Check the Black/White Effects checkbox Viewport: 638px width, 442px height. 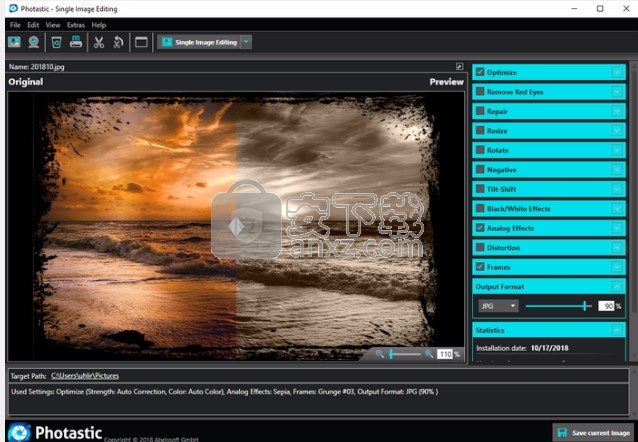480,208
